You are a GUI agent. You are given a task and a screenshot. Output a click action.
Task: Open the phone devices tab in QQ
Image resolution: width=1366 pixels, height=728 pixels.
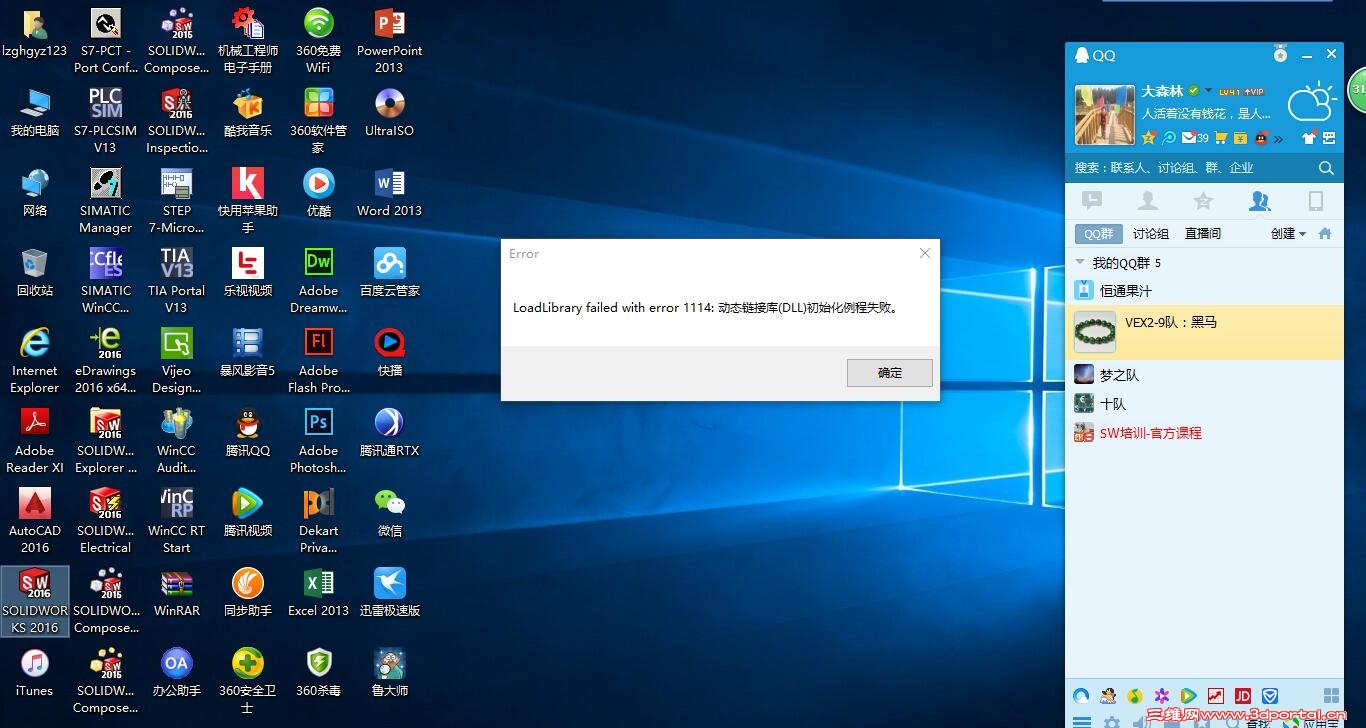1316,201
